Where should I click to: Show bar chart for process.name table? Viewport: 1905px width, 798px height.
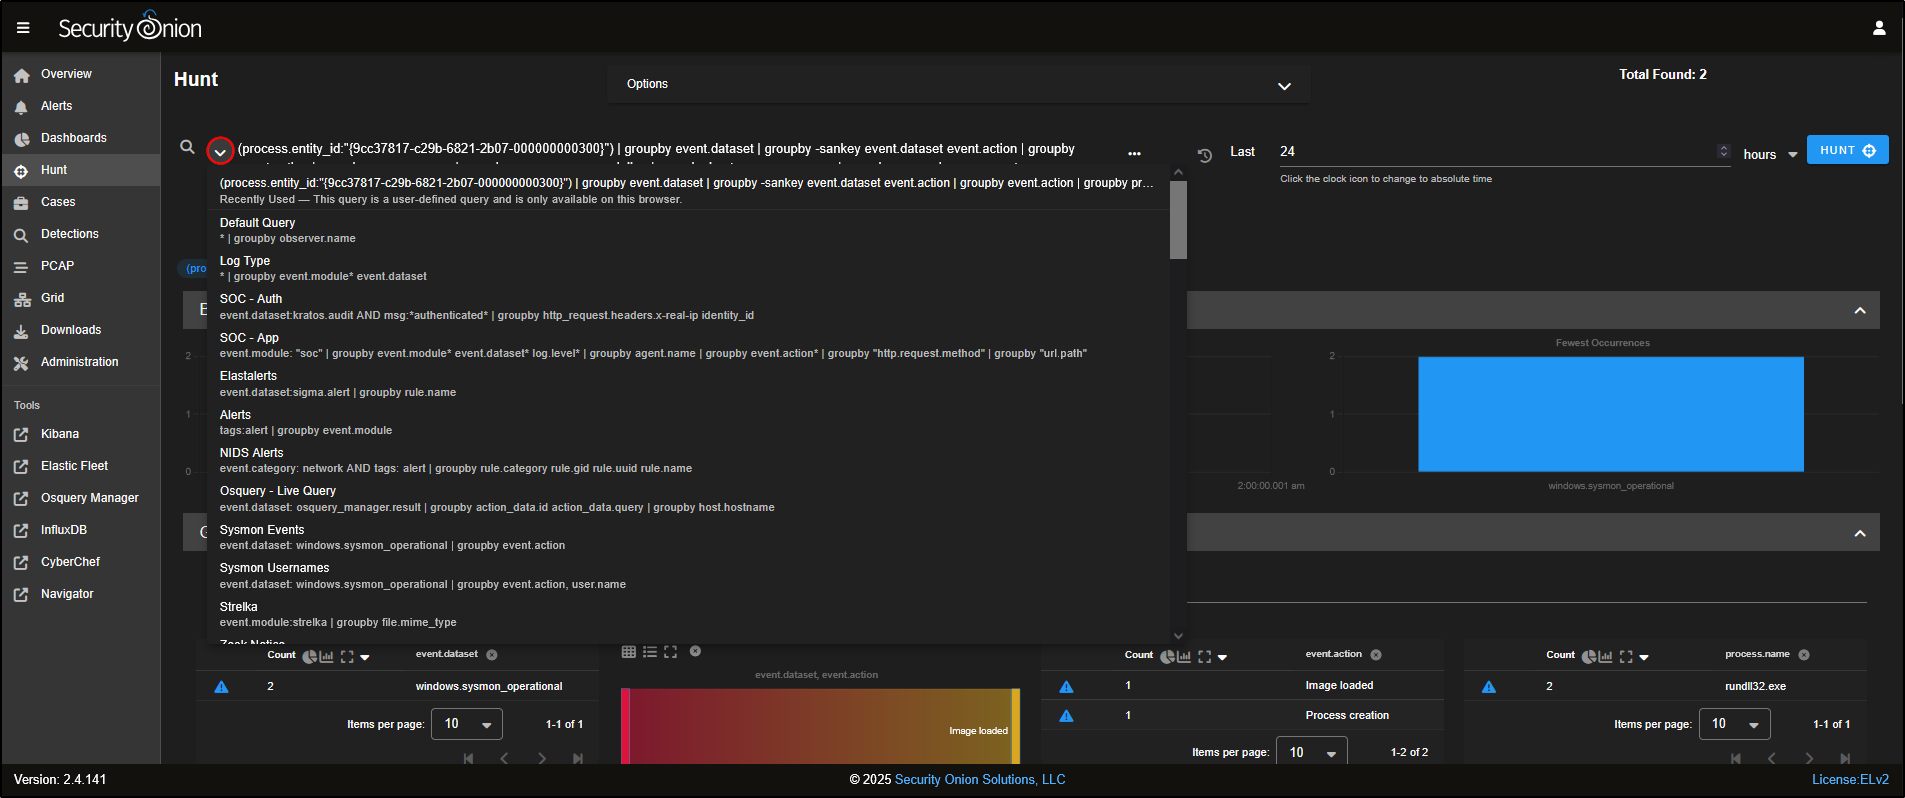1605,657
